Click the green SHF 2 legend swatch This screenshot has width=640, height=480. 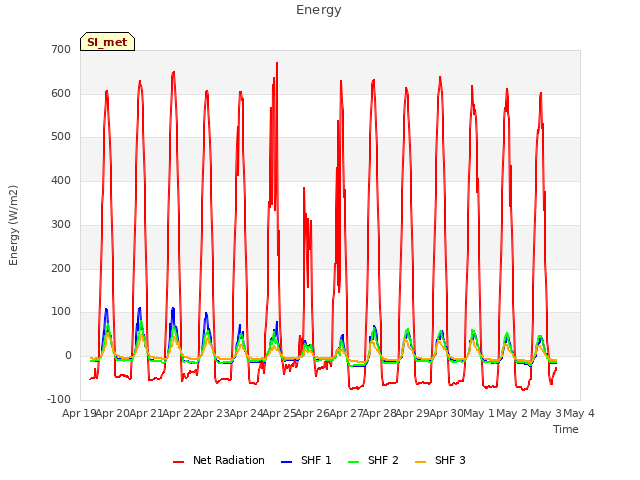tap(353, 462)
